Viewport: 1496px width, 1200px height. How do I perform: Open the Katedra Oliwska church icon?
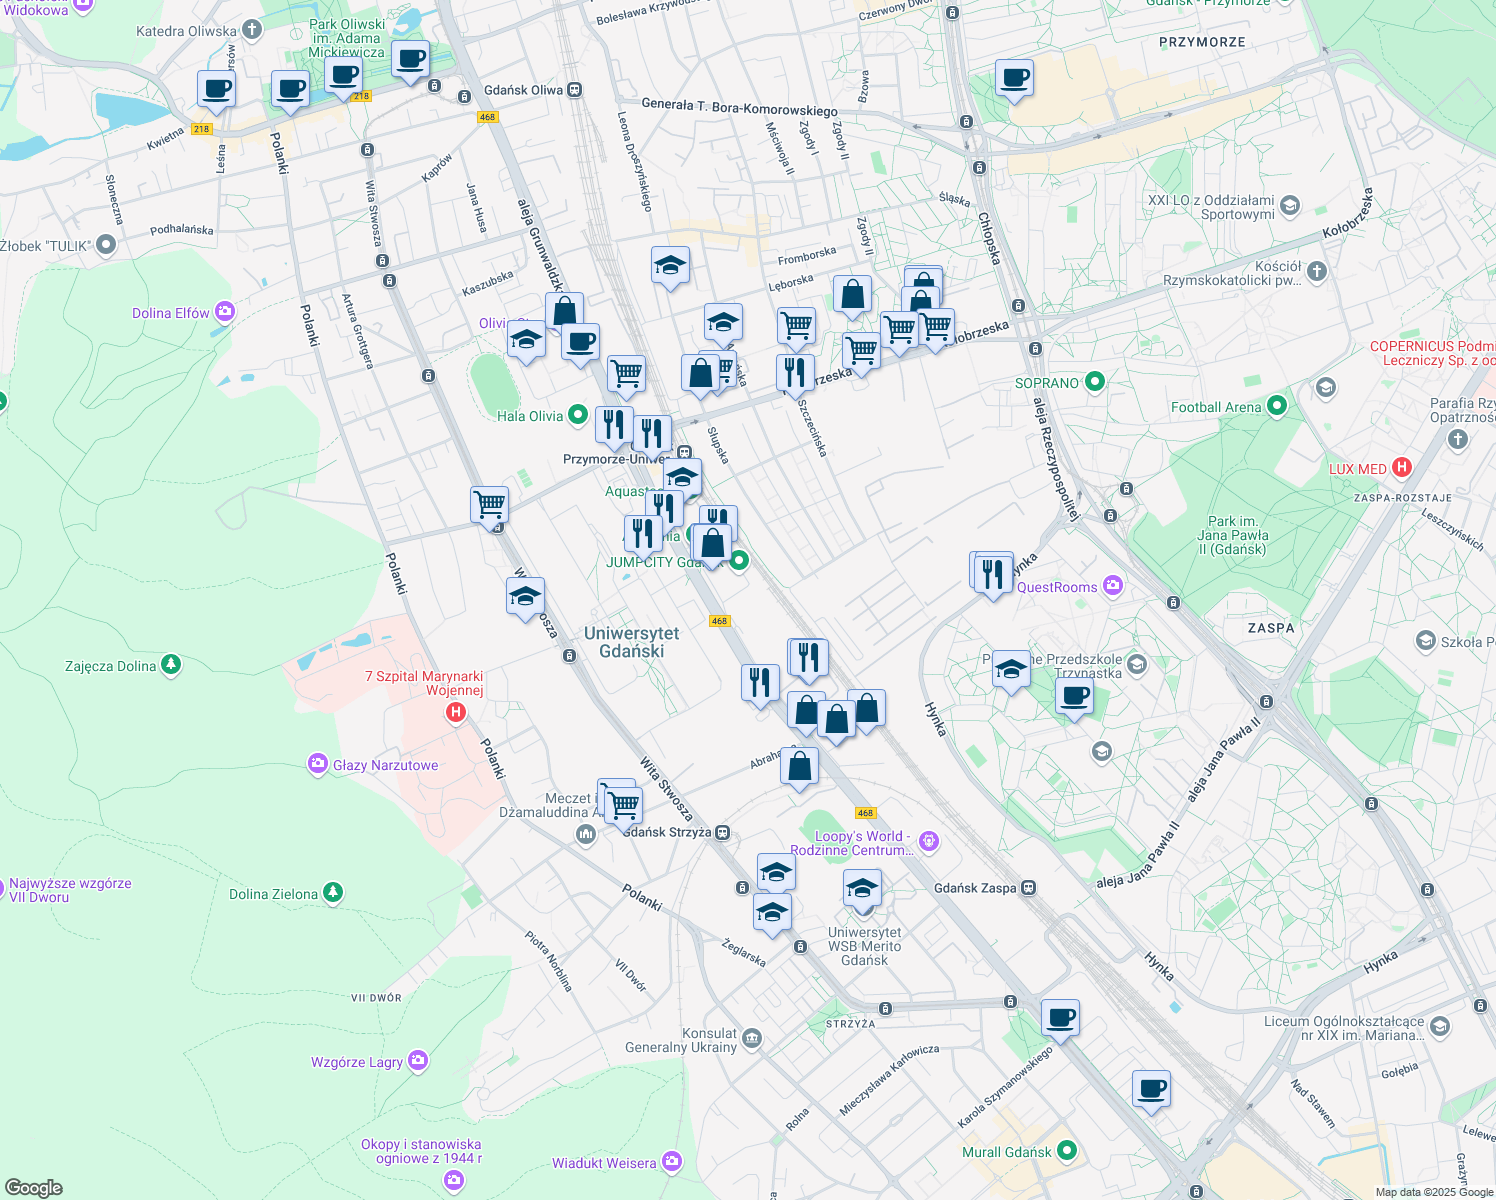(252, 30)
